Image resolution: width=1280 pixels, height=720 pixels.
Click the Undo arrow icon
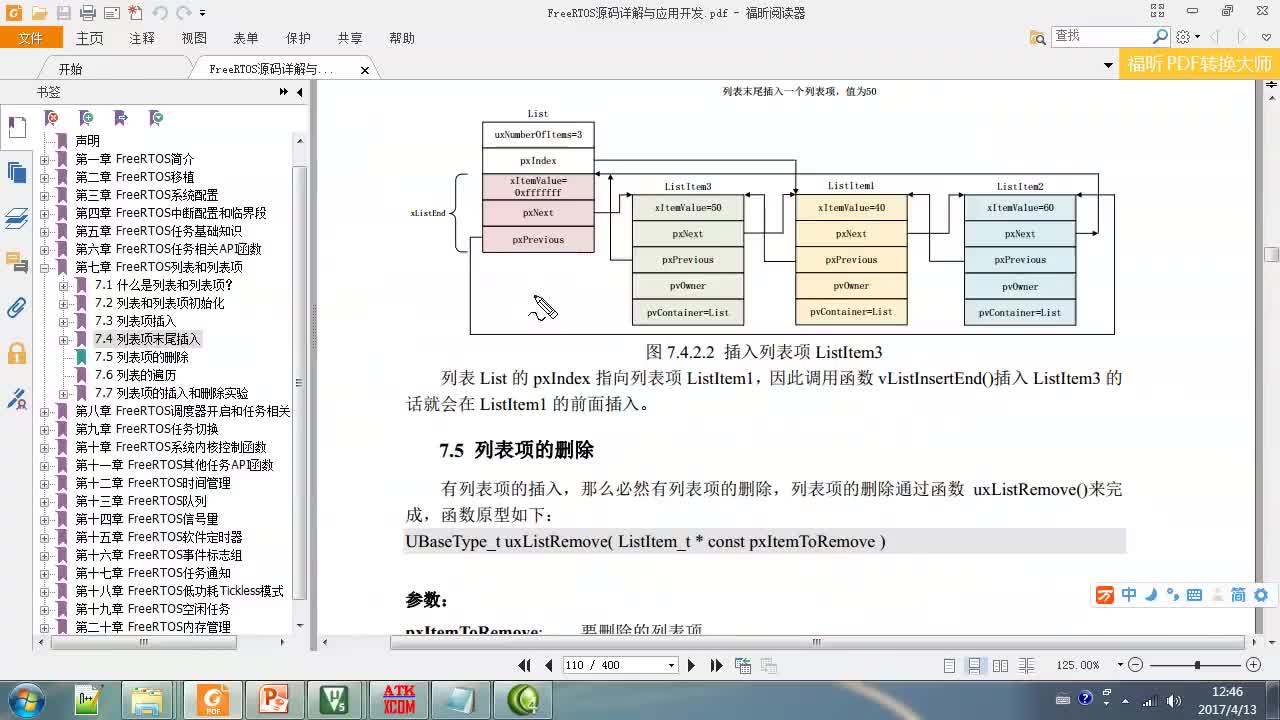[159, 13]
